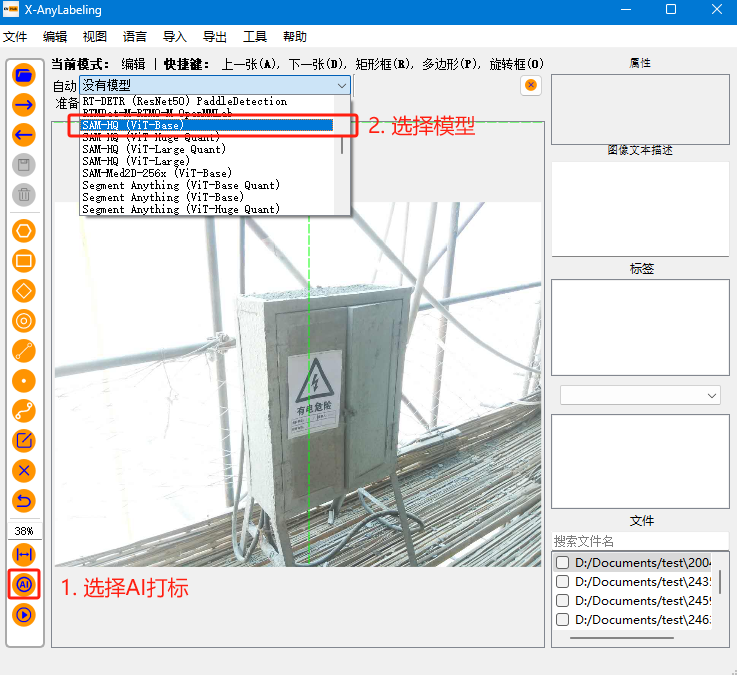The width and height of the screenshot is (737, 675).
Task: Click the orange X delete shape icon
Action: coord(24,471)
